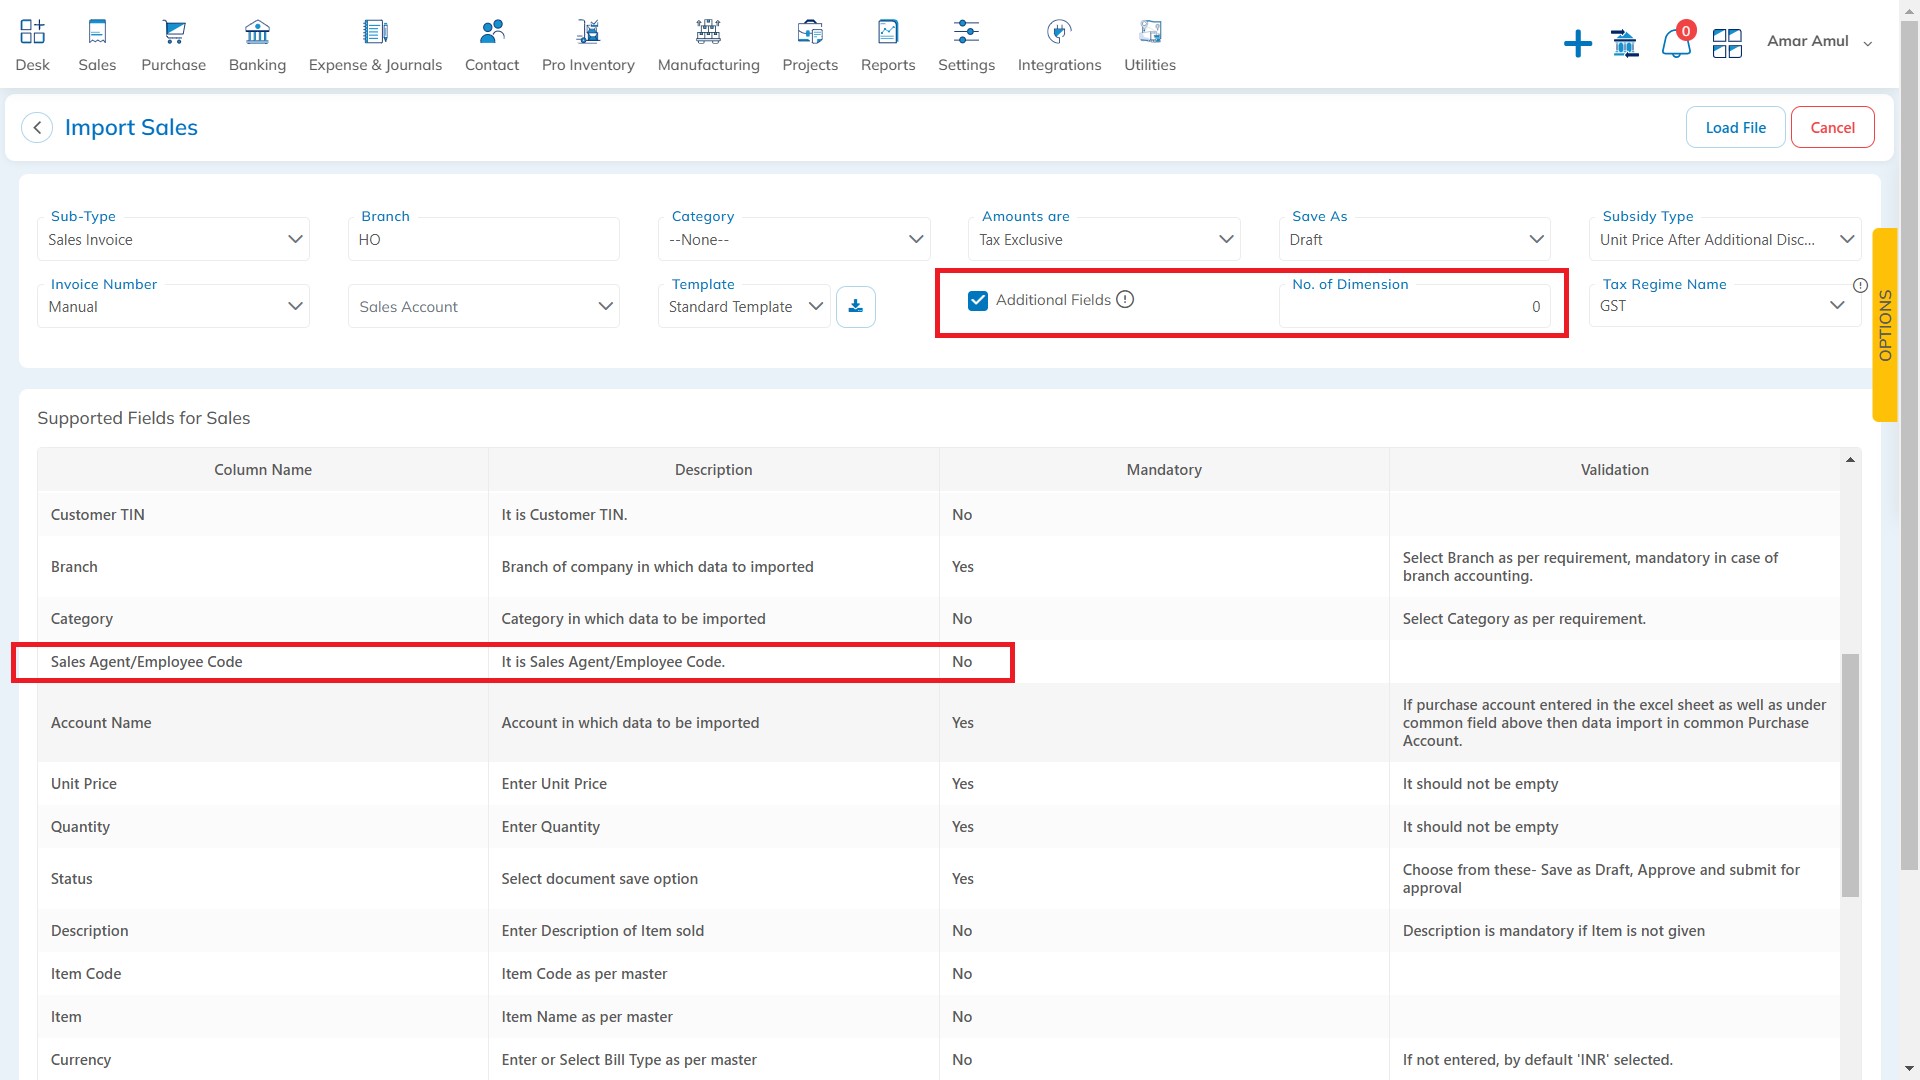Scroll down the supported fields list
1920x1080 pixels.
[x=1853, y=1071]
